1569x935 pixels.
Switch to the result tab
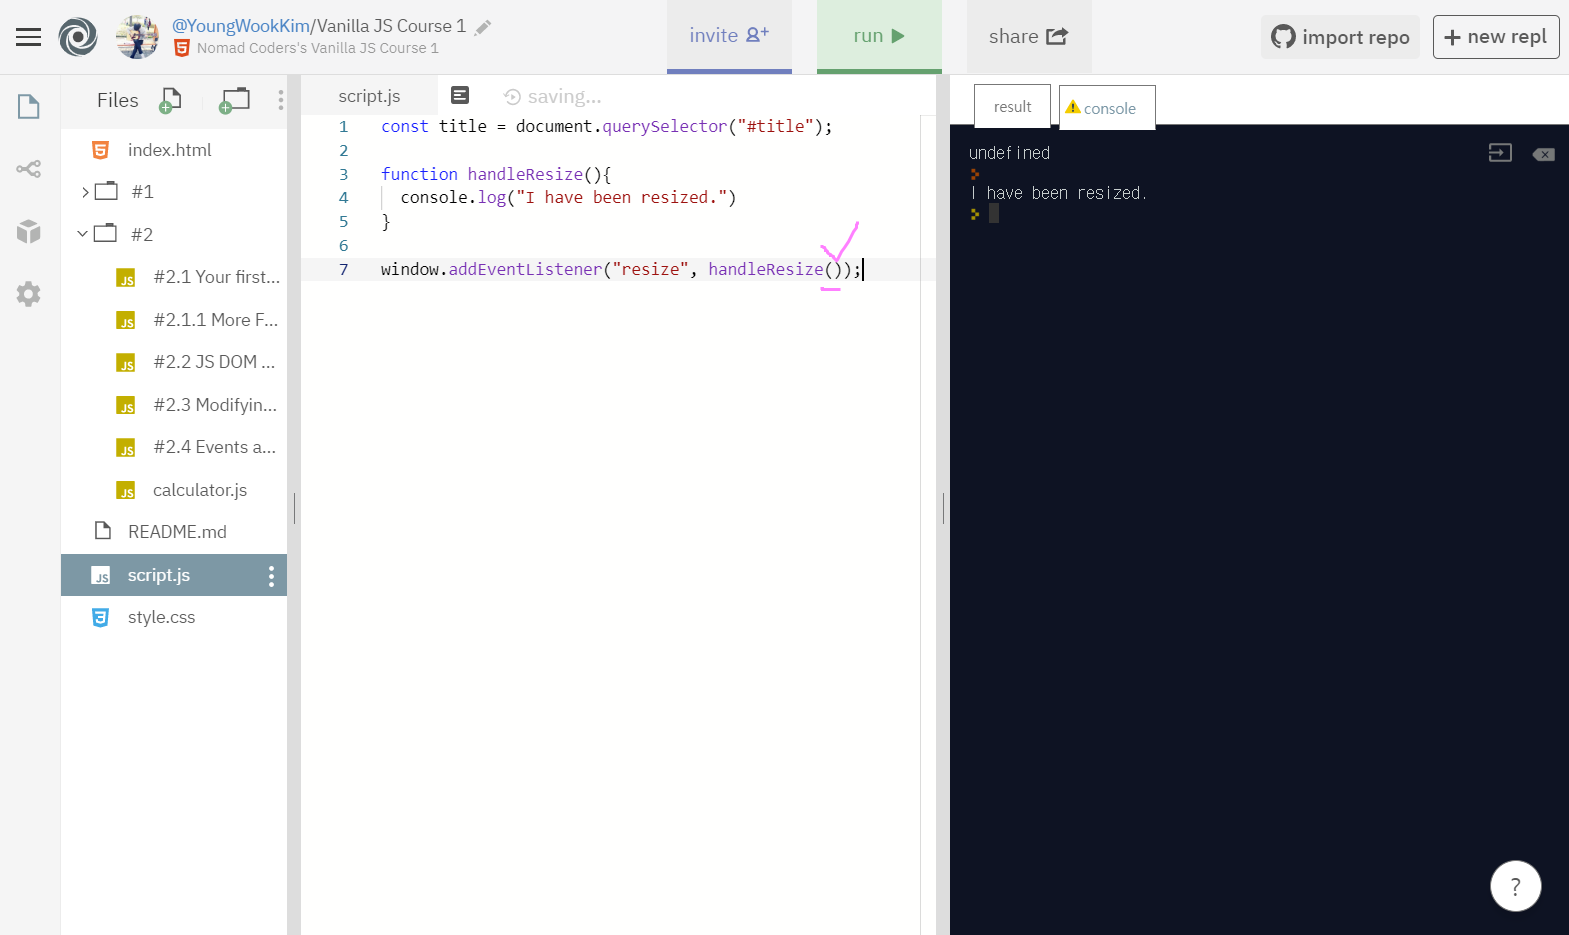point(1012,106)
